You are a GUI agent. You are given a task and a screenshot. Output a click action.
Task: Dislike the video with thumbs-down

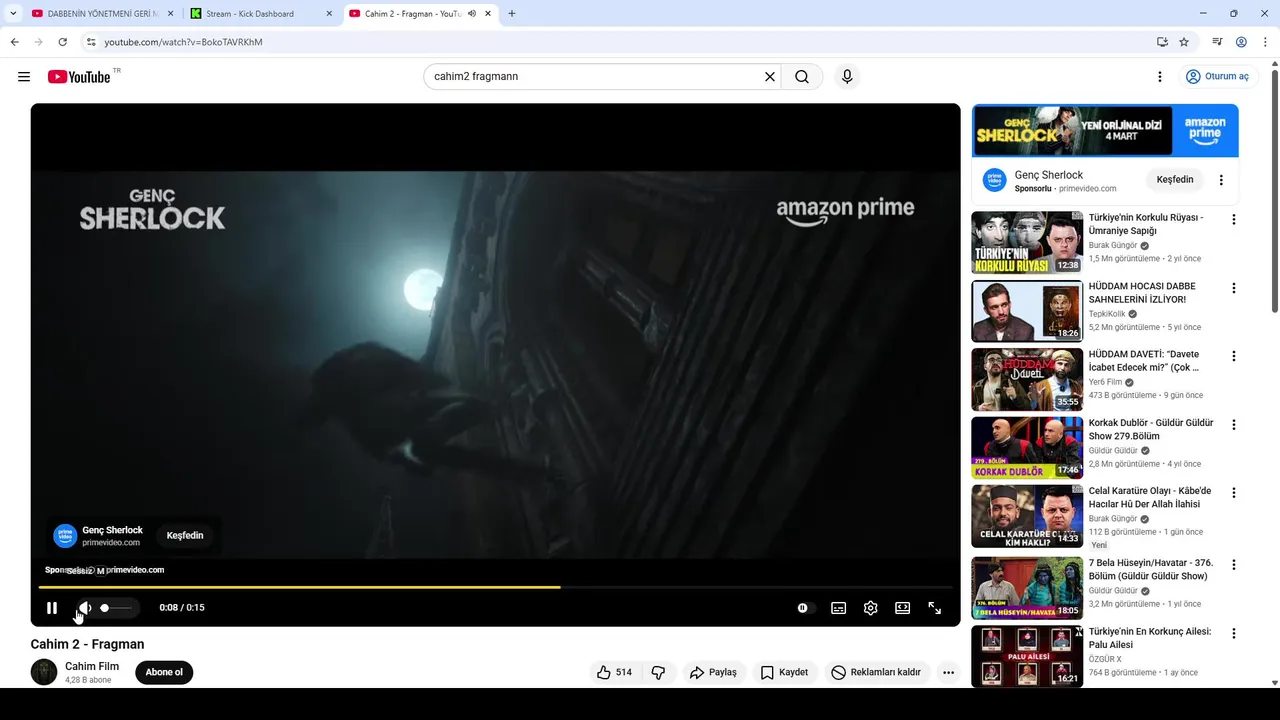[x=658, y=673]
